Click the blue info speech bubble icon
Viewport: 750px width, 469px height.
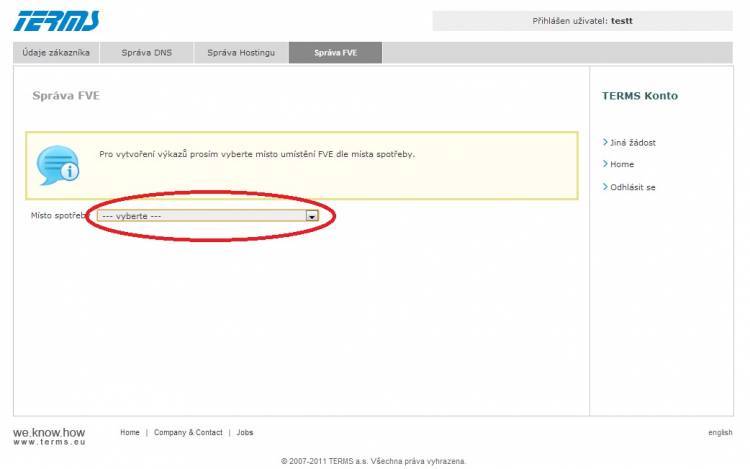pyautogui.click(x=57, y=165)
